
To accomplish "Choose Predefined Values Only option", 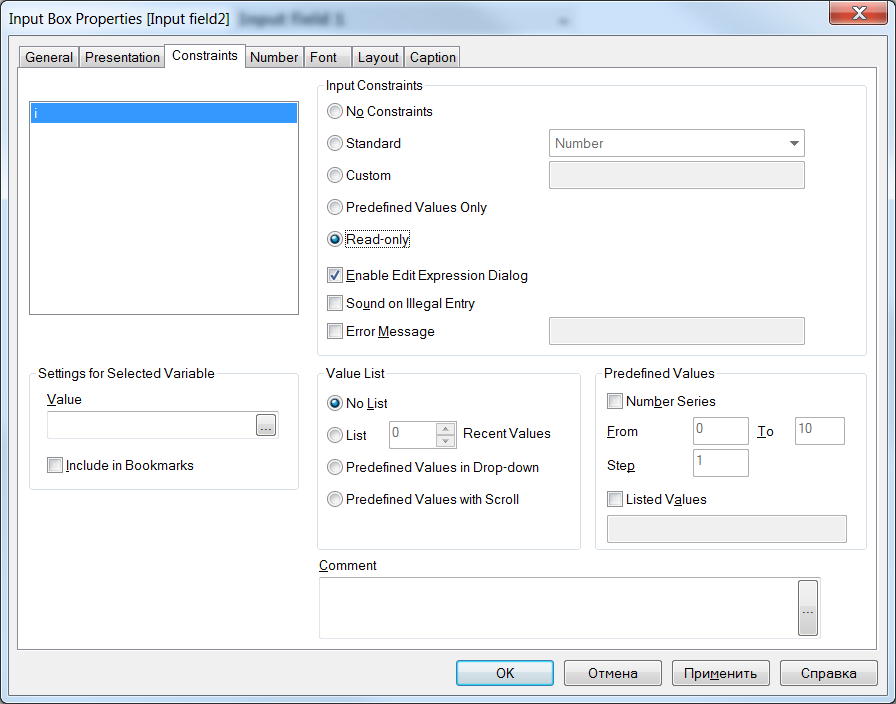I will pyautogui.click(x=335, y=207).
